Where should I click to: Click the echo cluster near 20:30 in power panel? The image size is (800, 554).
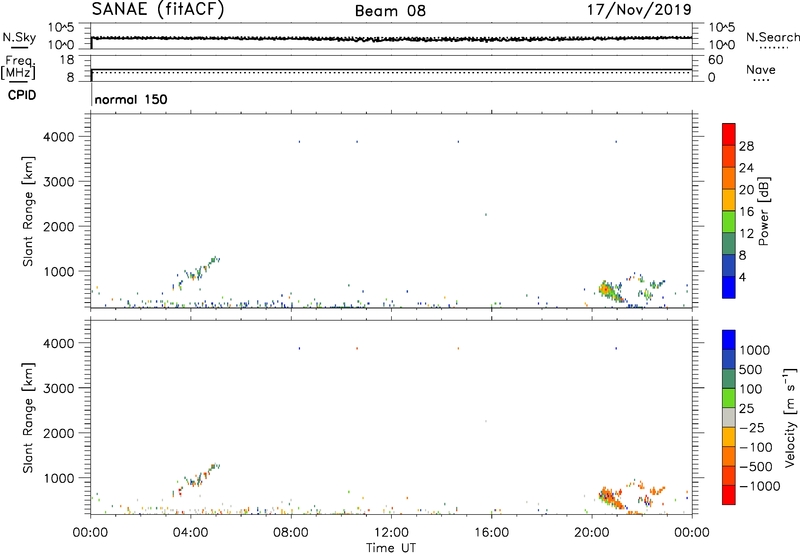(611, 292)
